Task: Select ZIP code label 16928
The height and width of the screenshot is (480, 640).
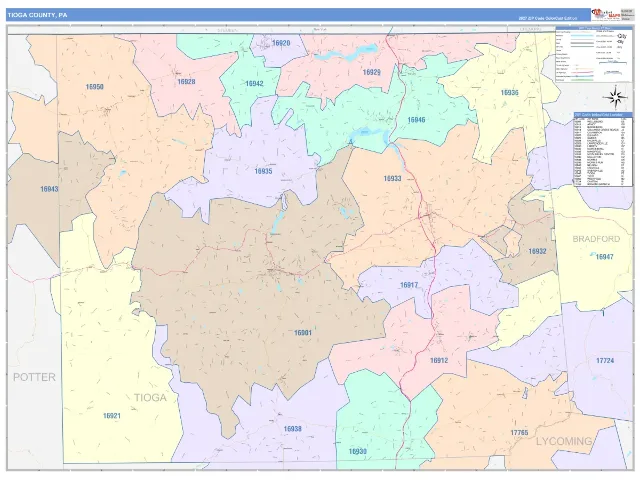Action: pyautogui.click(x=186, y=82)
